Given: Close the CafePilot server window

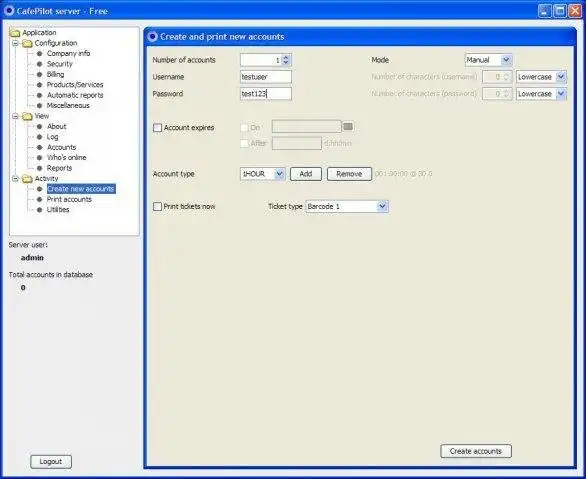Looking at the screenshot, I should [x=575, y=11].
